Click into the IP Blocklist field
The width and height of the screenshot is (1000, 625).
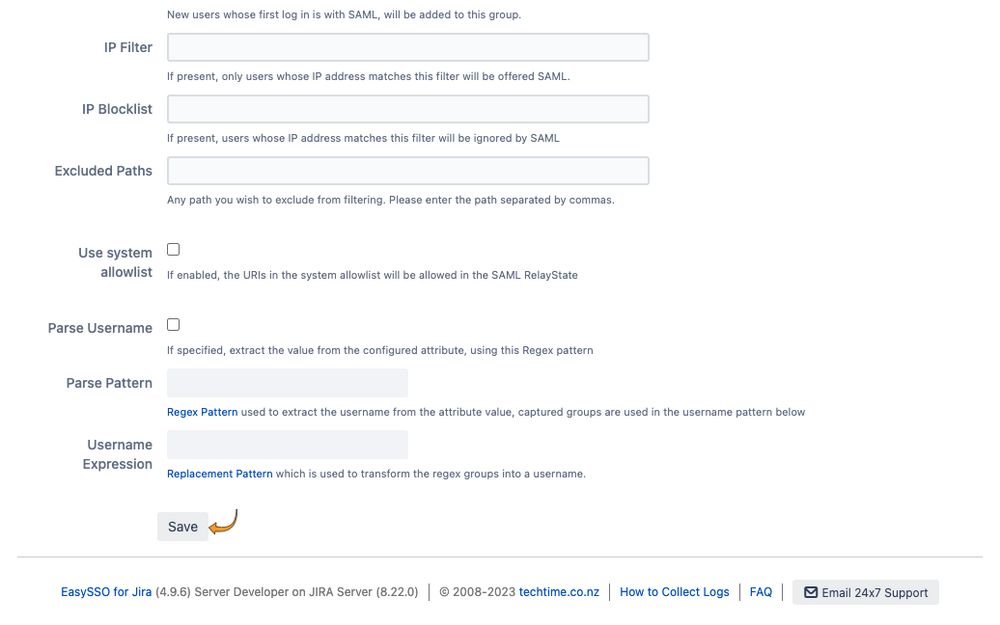(408, 109)
